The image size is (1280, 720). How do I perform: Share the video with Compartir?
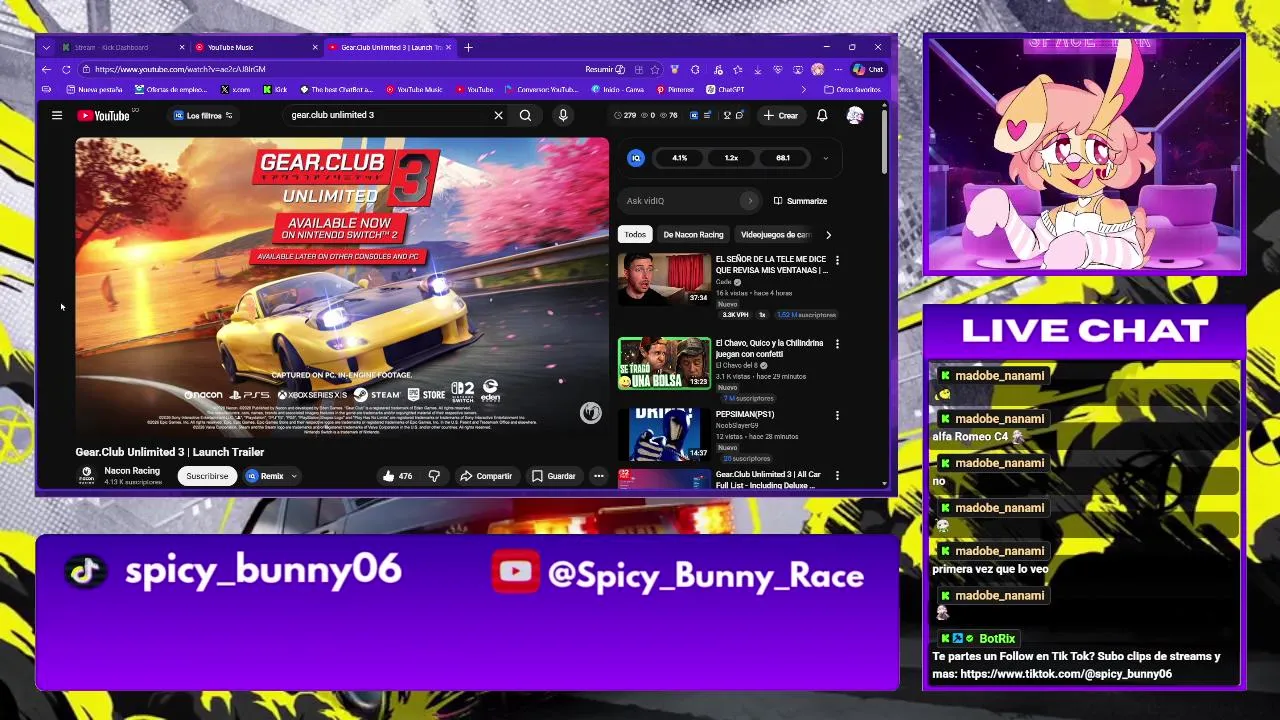(486, 476)
